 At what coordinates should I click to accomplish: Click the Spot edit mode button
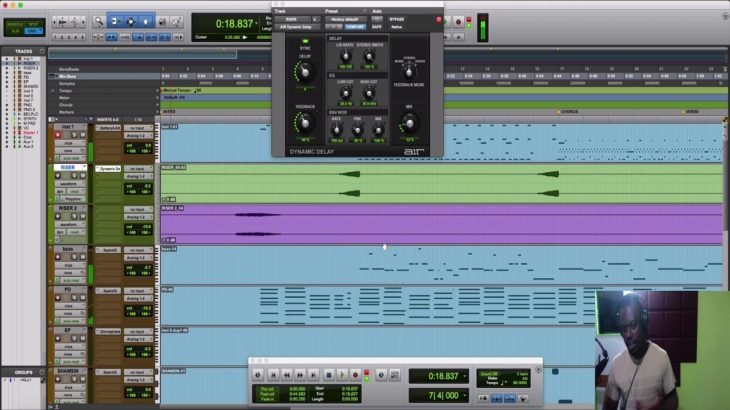click(33, 24)
